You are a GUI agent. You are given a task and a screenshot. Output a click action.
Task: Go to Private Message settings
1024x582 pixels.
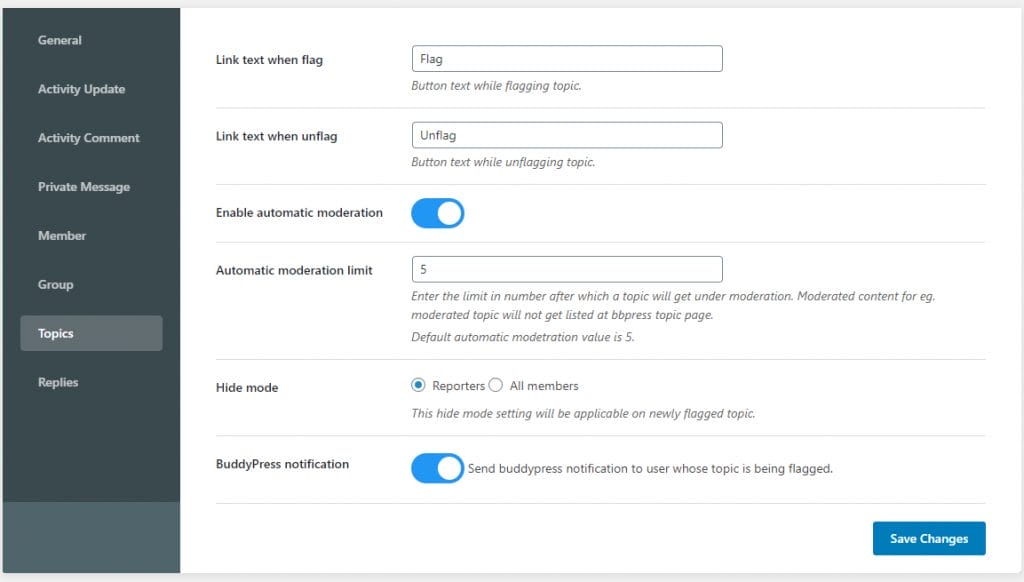pos(83,187)
